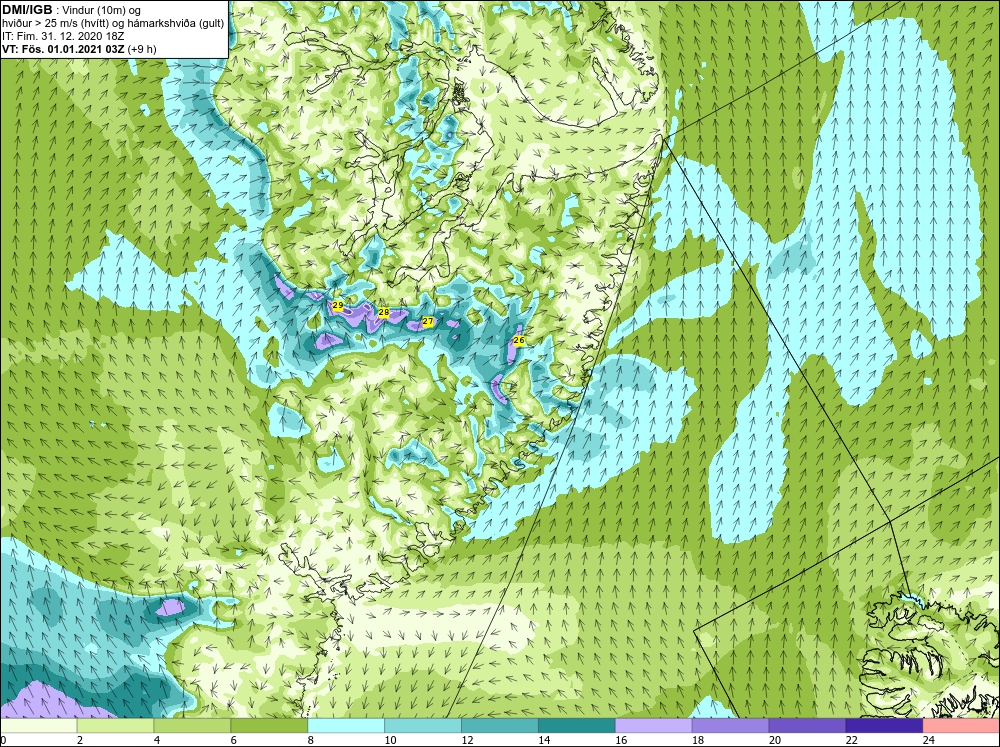
Task: Click the yellow gust label 26
Action: click(519, 341)
